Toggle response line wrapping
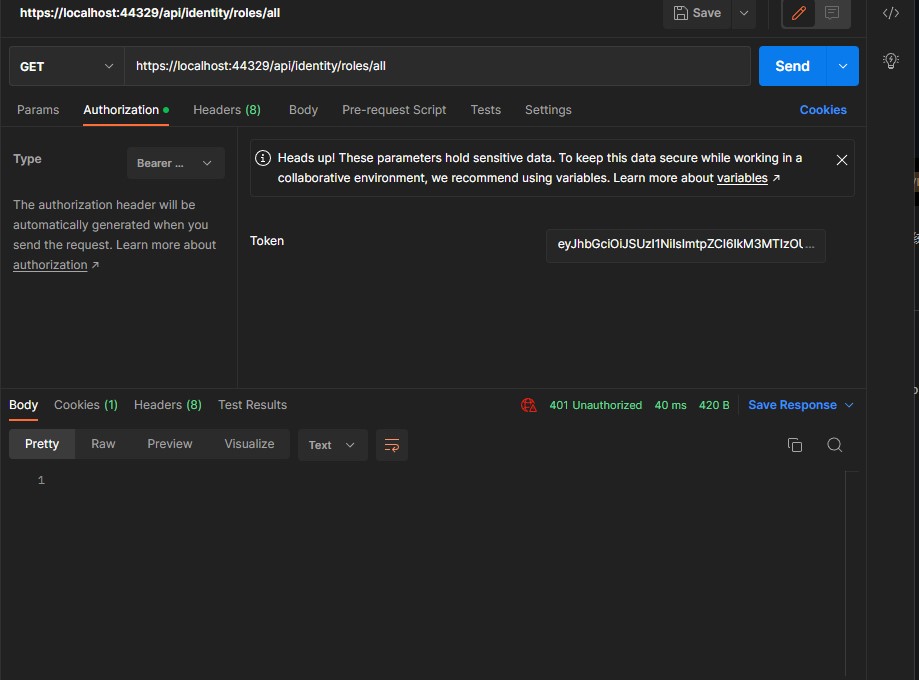The width and height of the screenshot is (919, 680). tap(391, 444)
